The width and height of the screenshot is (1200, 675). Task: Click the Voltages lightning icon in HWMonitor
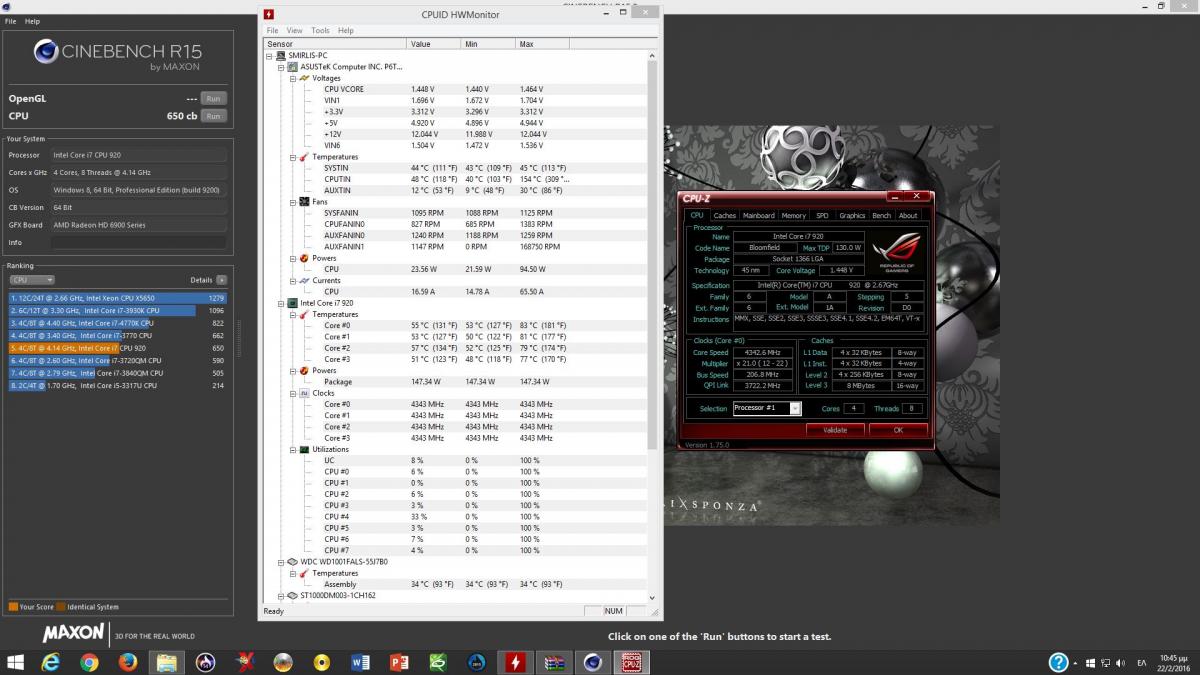coord(305,78)
